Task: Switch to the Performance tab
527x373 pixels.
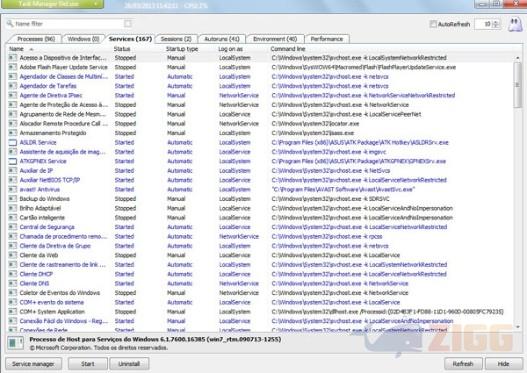Action: click(327, 39)
